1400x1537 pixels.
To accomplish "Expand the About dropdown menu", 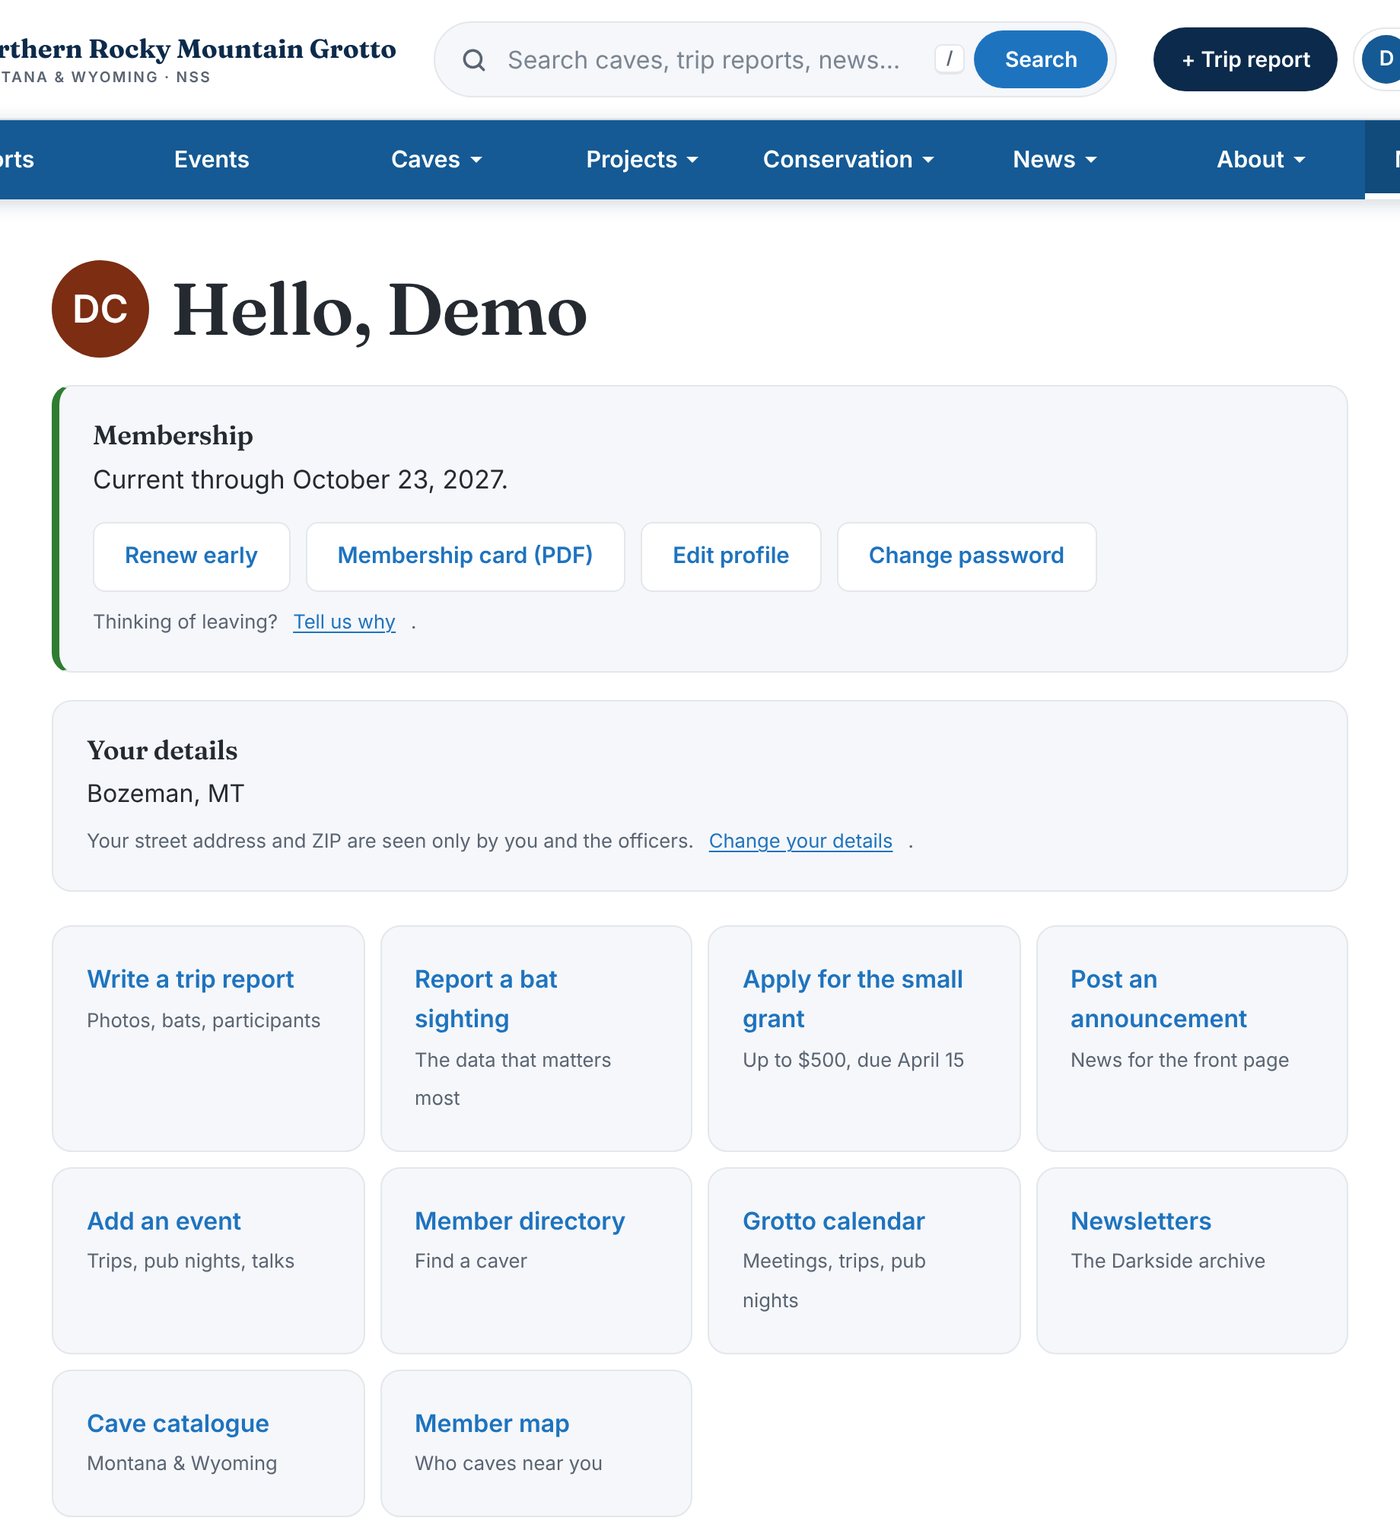I will [x=1261, y=159].
